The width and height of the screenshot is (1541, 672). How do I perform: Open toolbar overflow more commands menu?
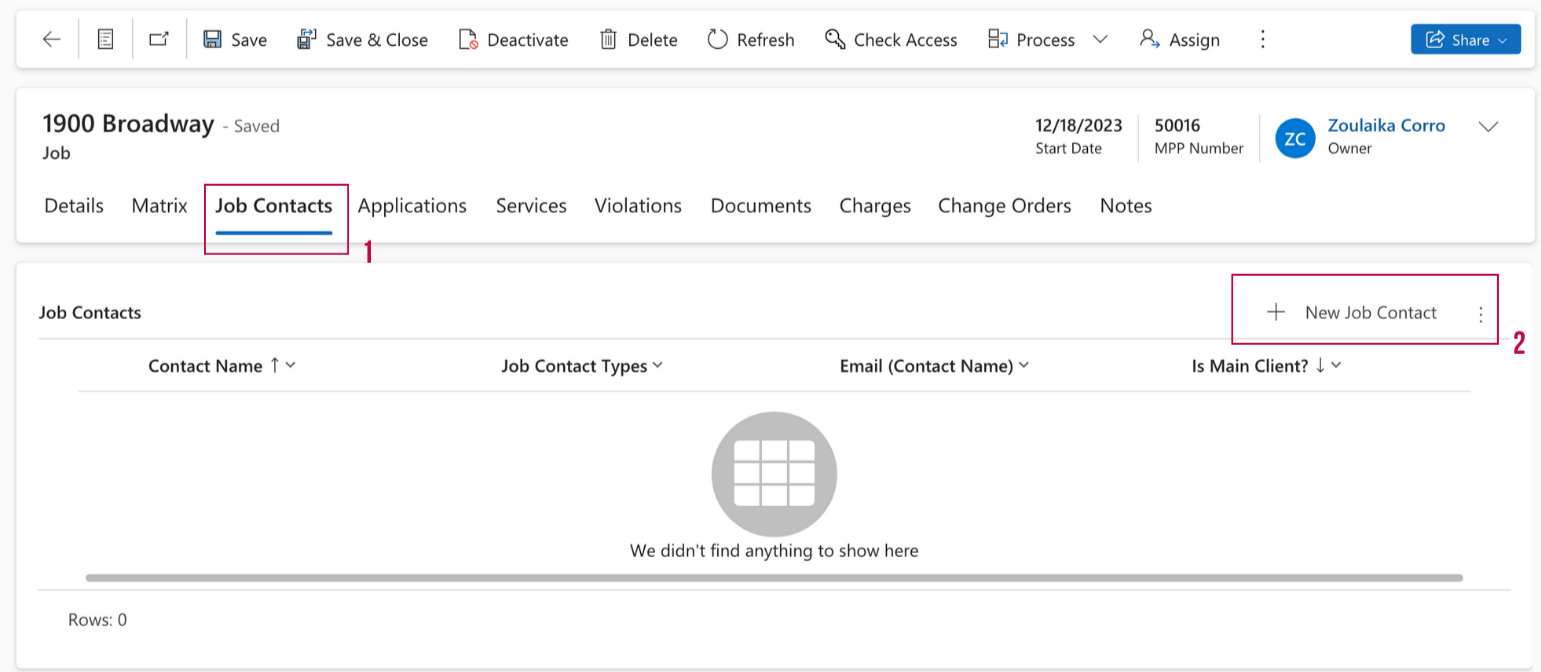coord(1262,40)
